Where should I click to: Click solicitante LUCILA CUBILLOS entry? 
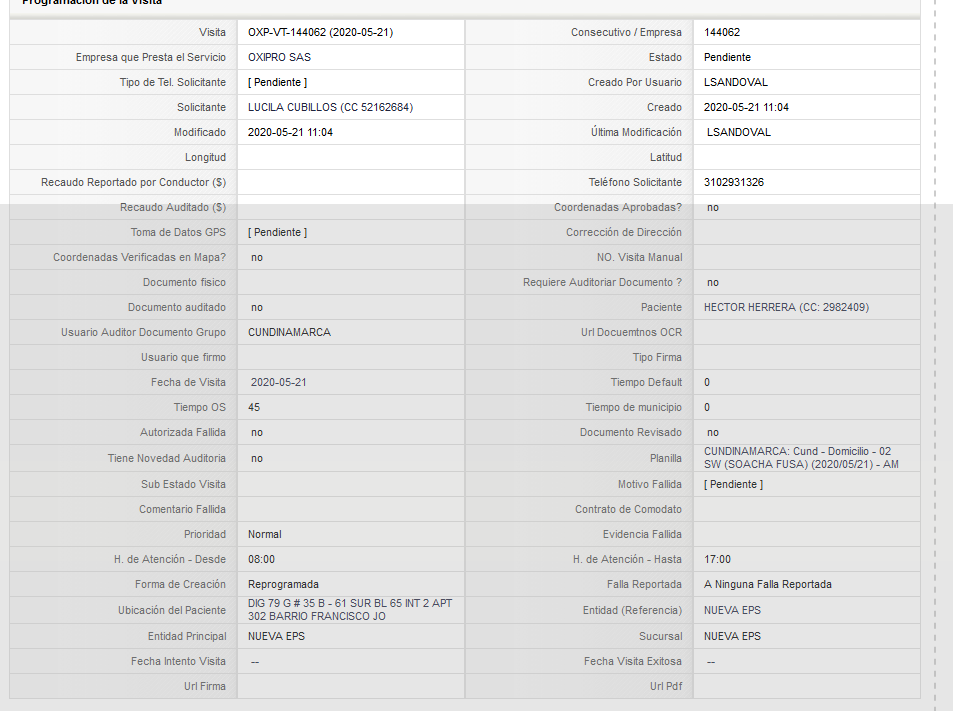(x=330, y=107)
